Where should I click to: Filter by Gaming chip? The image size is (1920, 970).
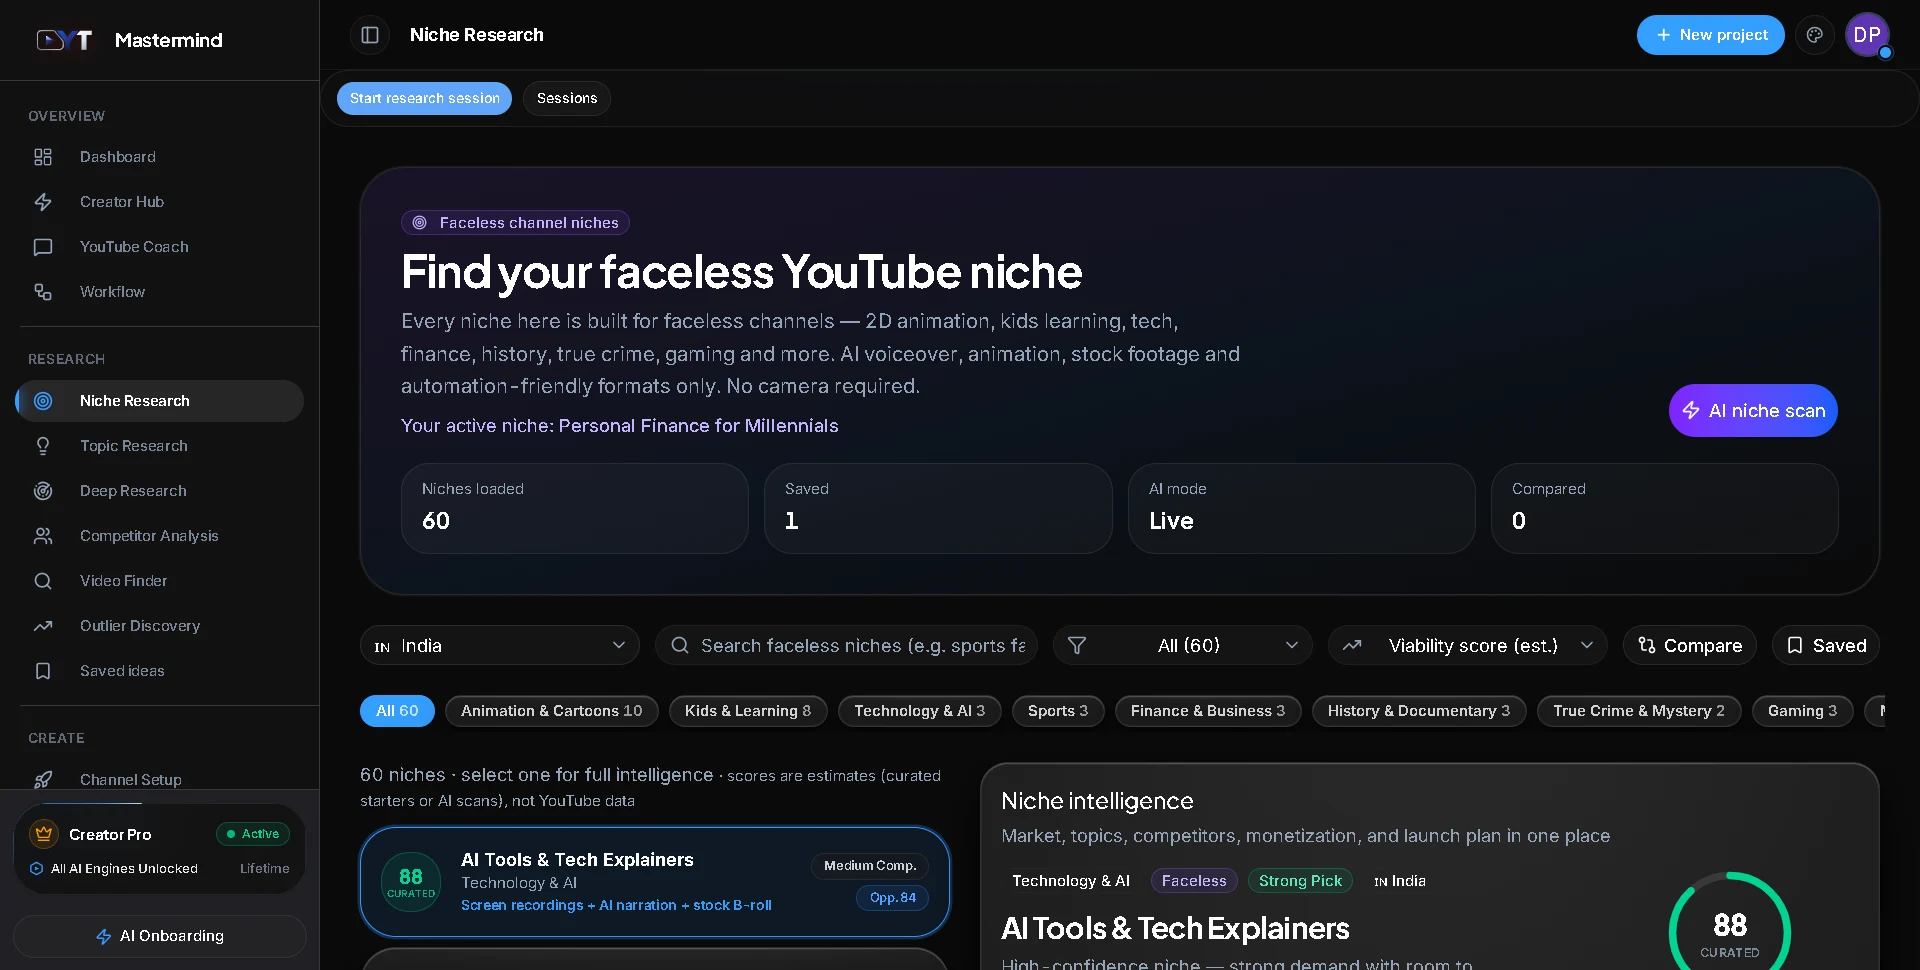coord(1802,711)
